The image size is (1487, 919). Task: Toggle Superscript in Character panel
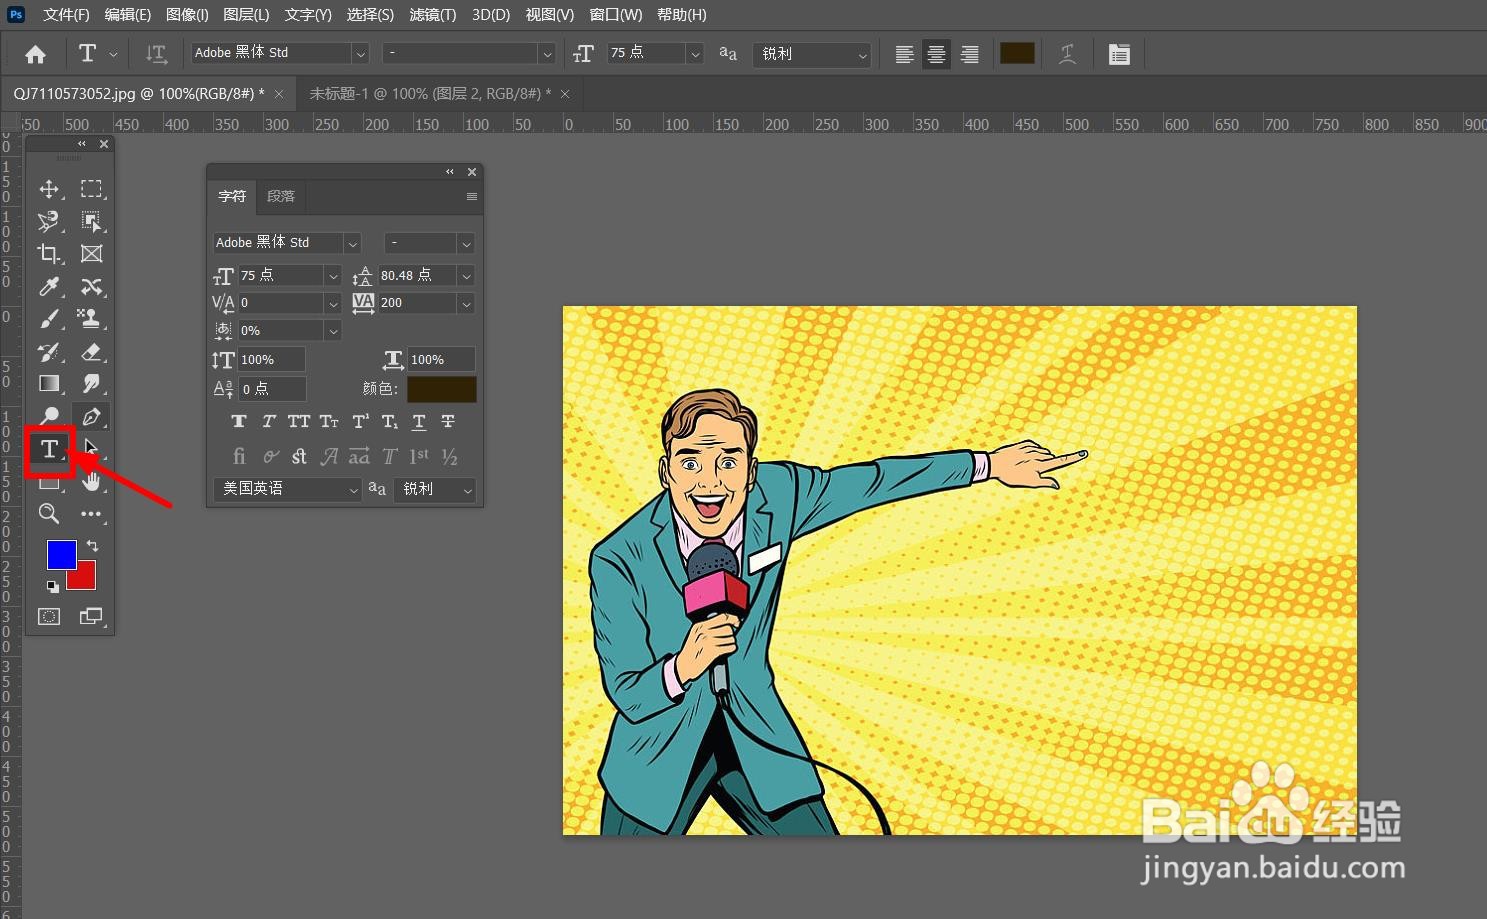pos(360,422)
